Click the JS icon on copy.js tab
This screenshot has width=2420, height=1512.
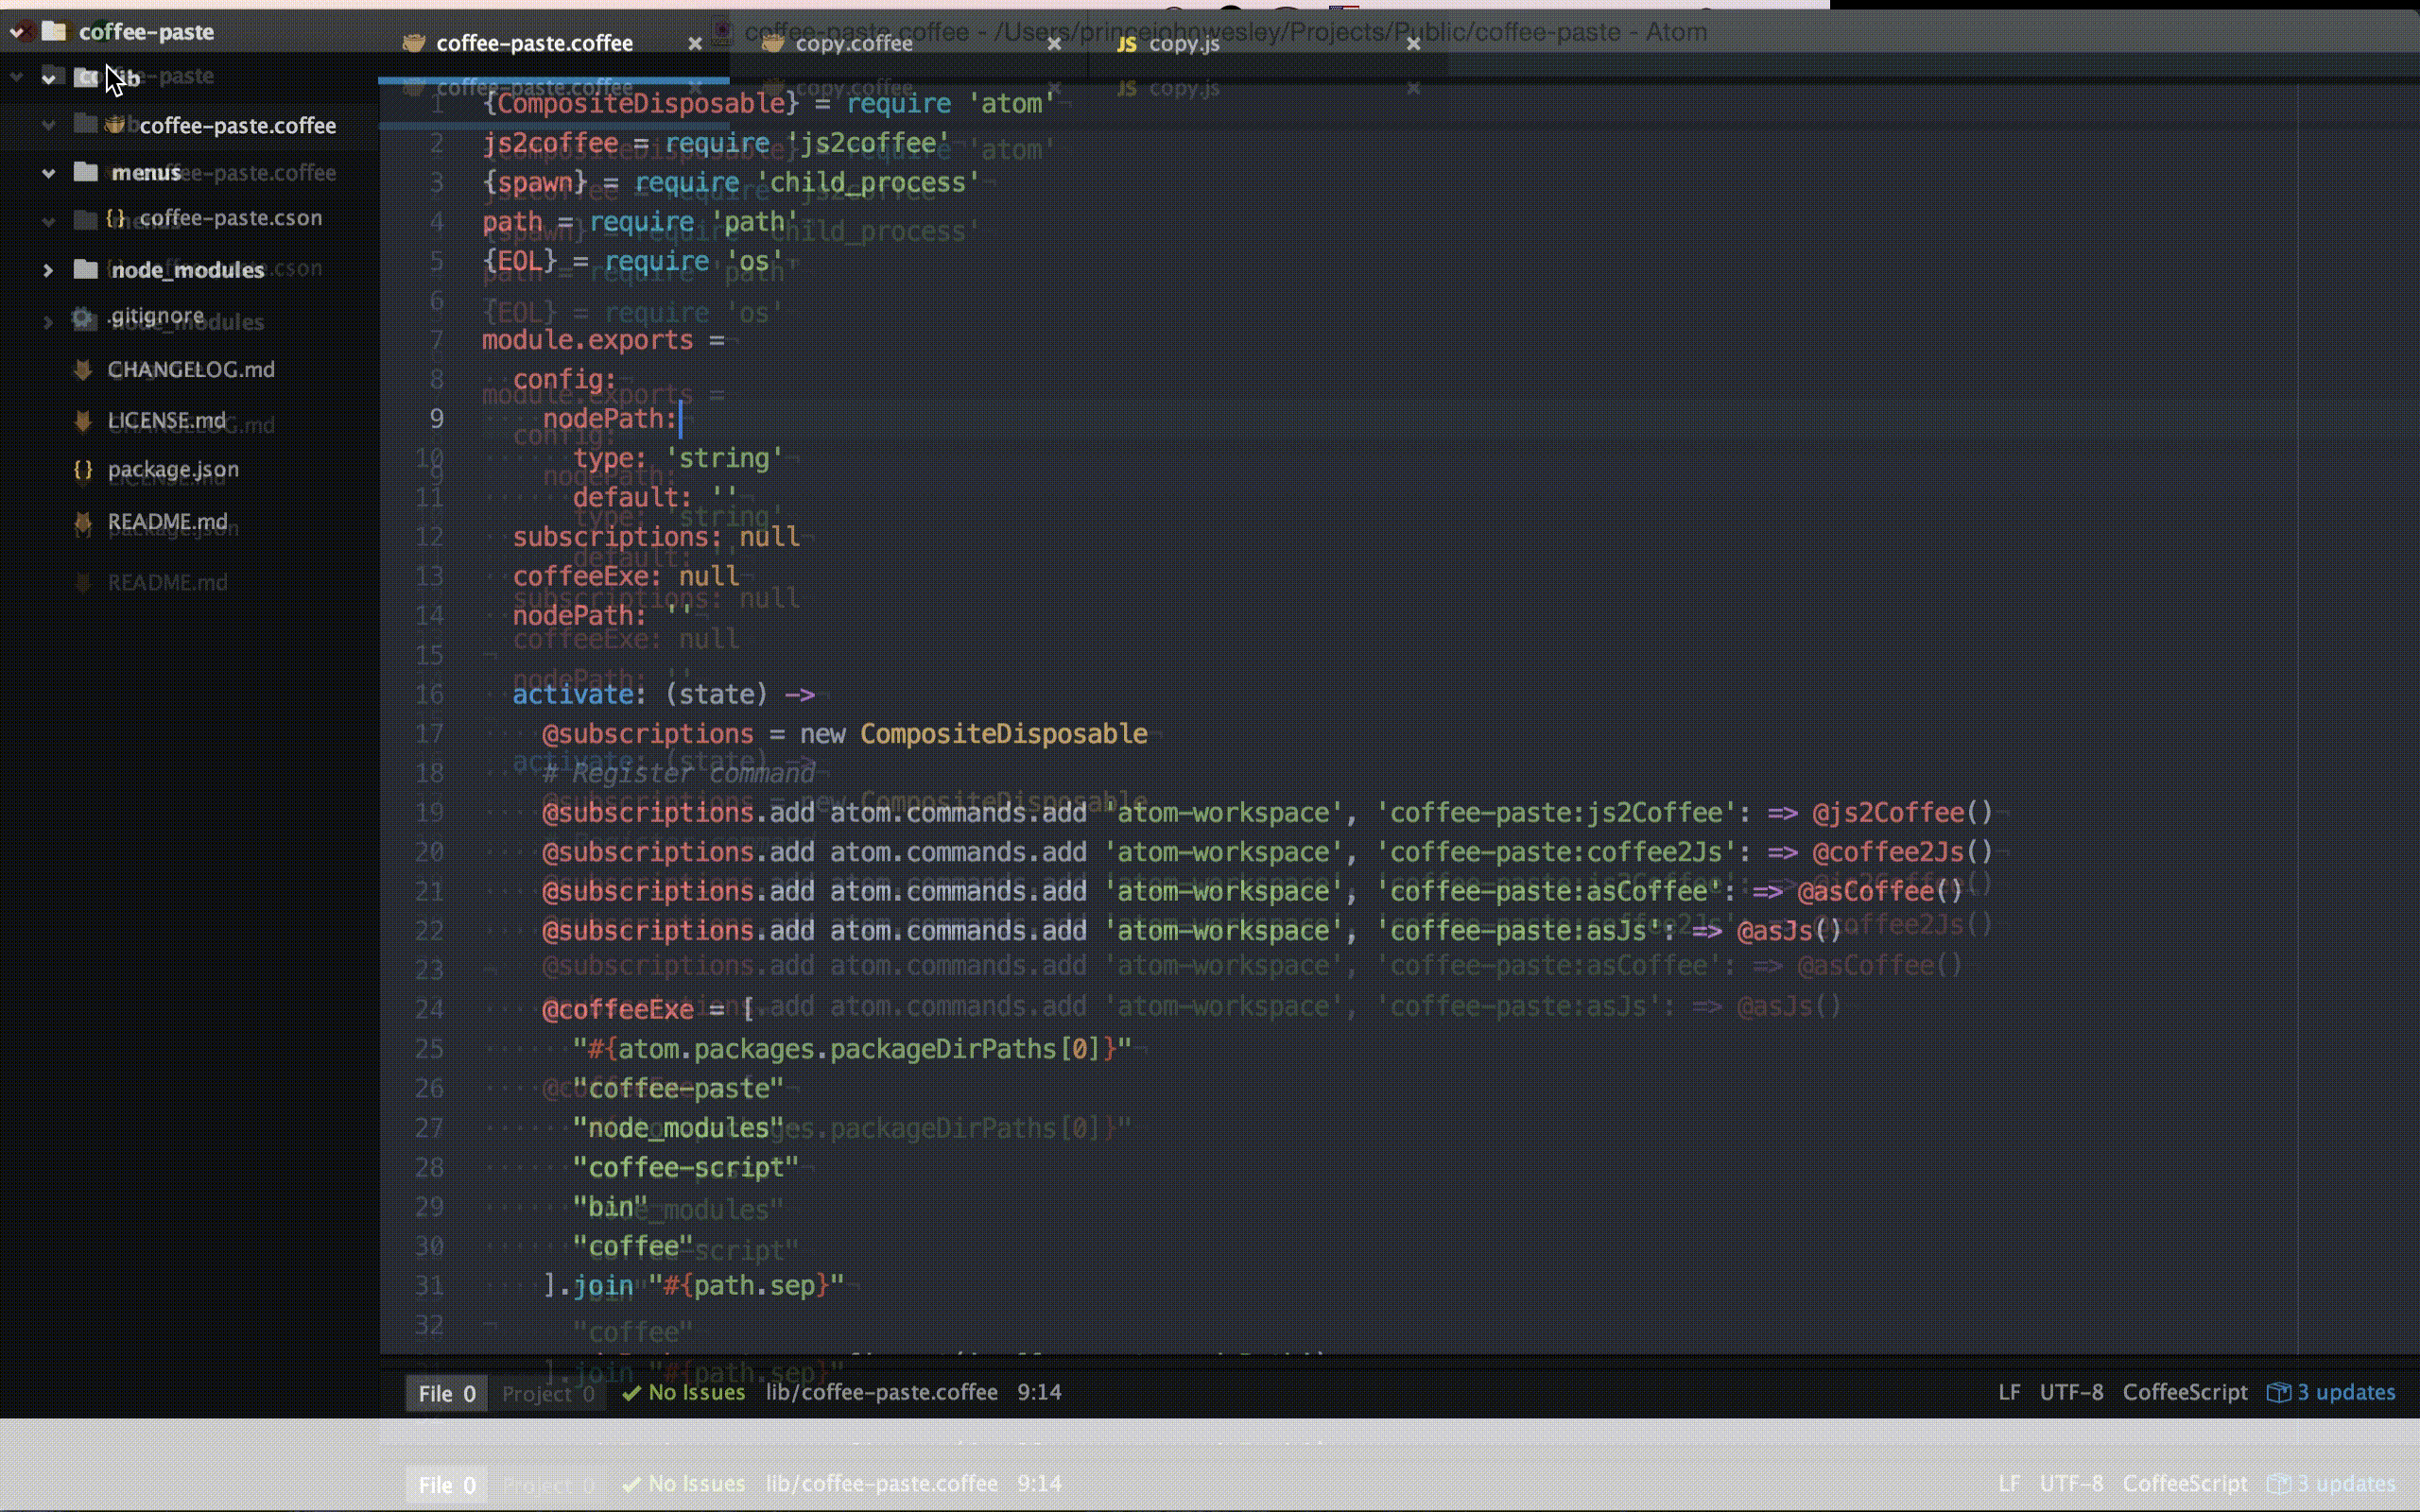pos(1127,44)
